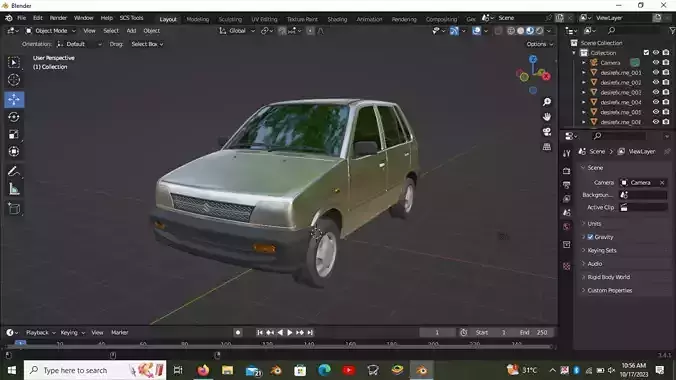
Task: Activate the Scale tool
Action: 14,134
